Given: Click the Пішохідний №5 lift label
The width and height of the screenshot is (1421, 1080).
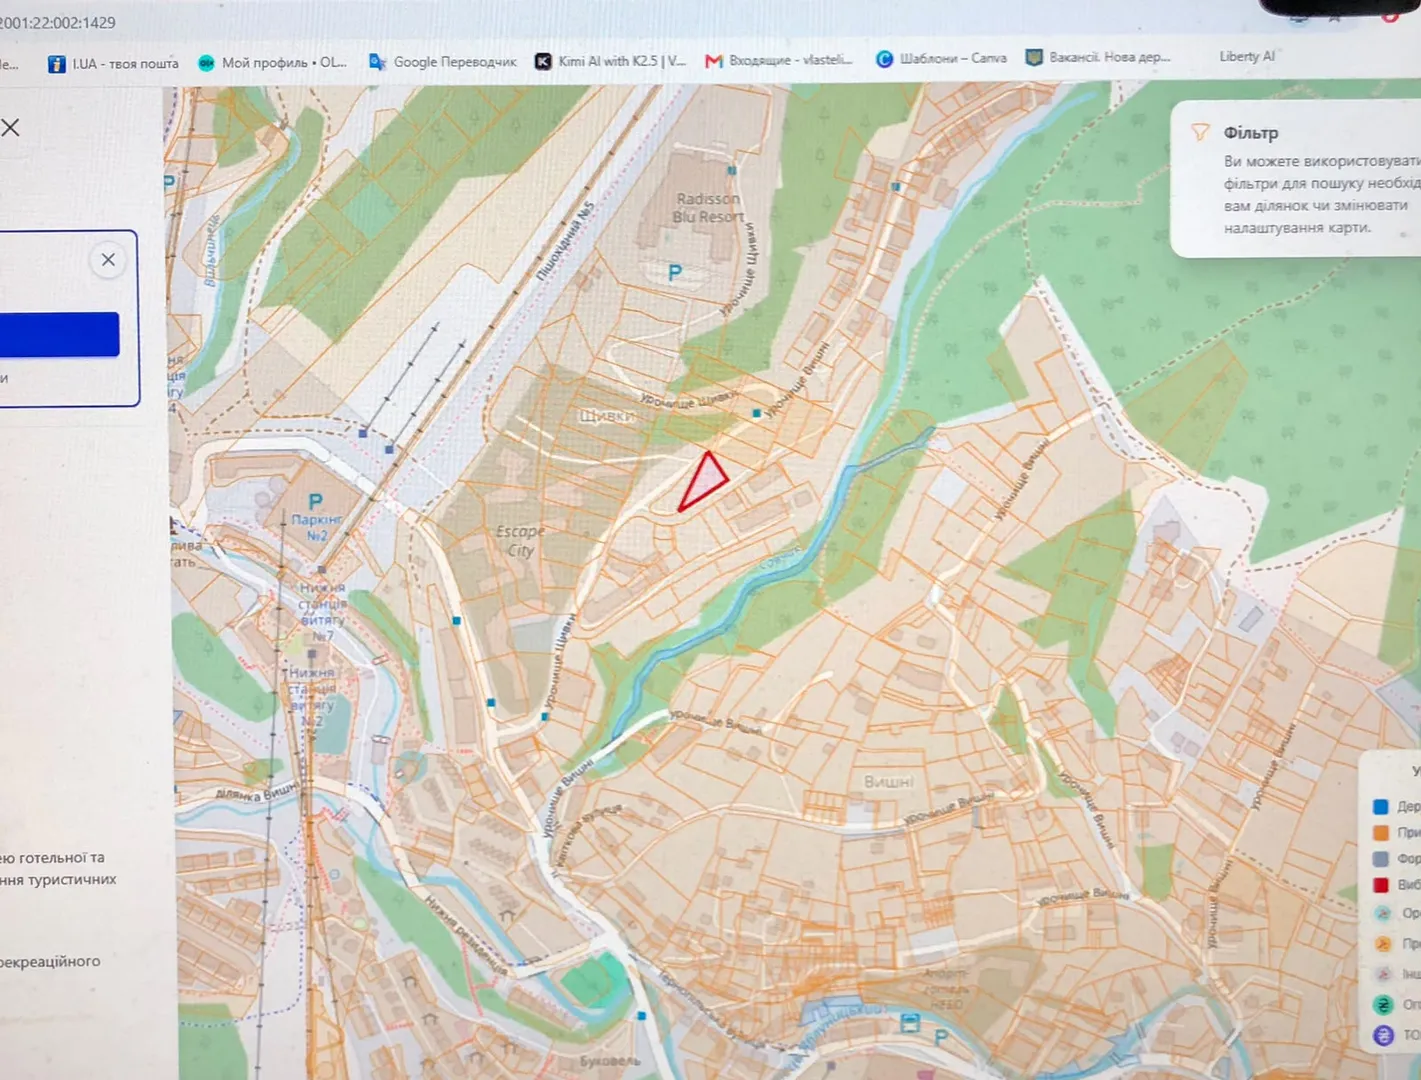Looking at the screenshot, I should (565, 241).
